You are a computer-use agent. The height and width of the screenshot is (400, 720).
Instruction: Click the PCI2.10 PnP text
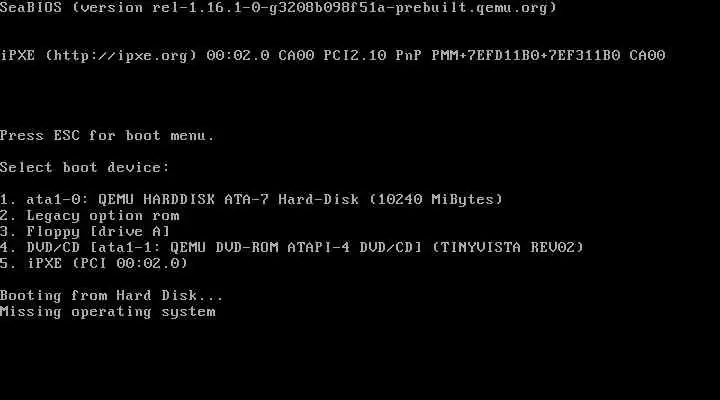point(372,56)
